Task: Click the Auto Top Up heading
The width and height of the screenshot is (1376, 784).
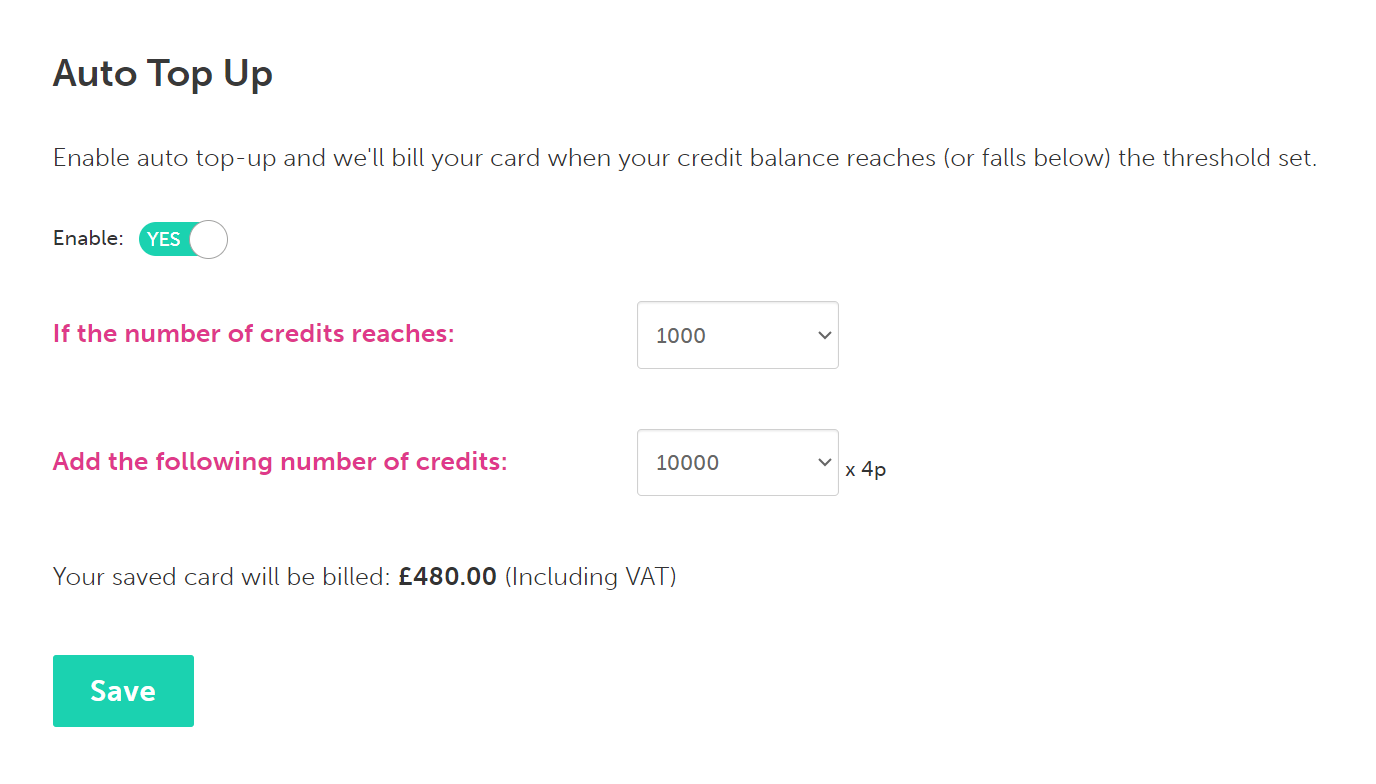Action: coord(162,73)
